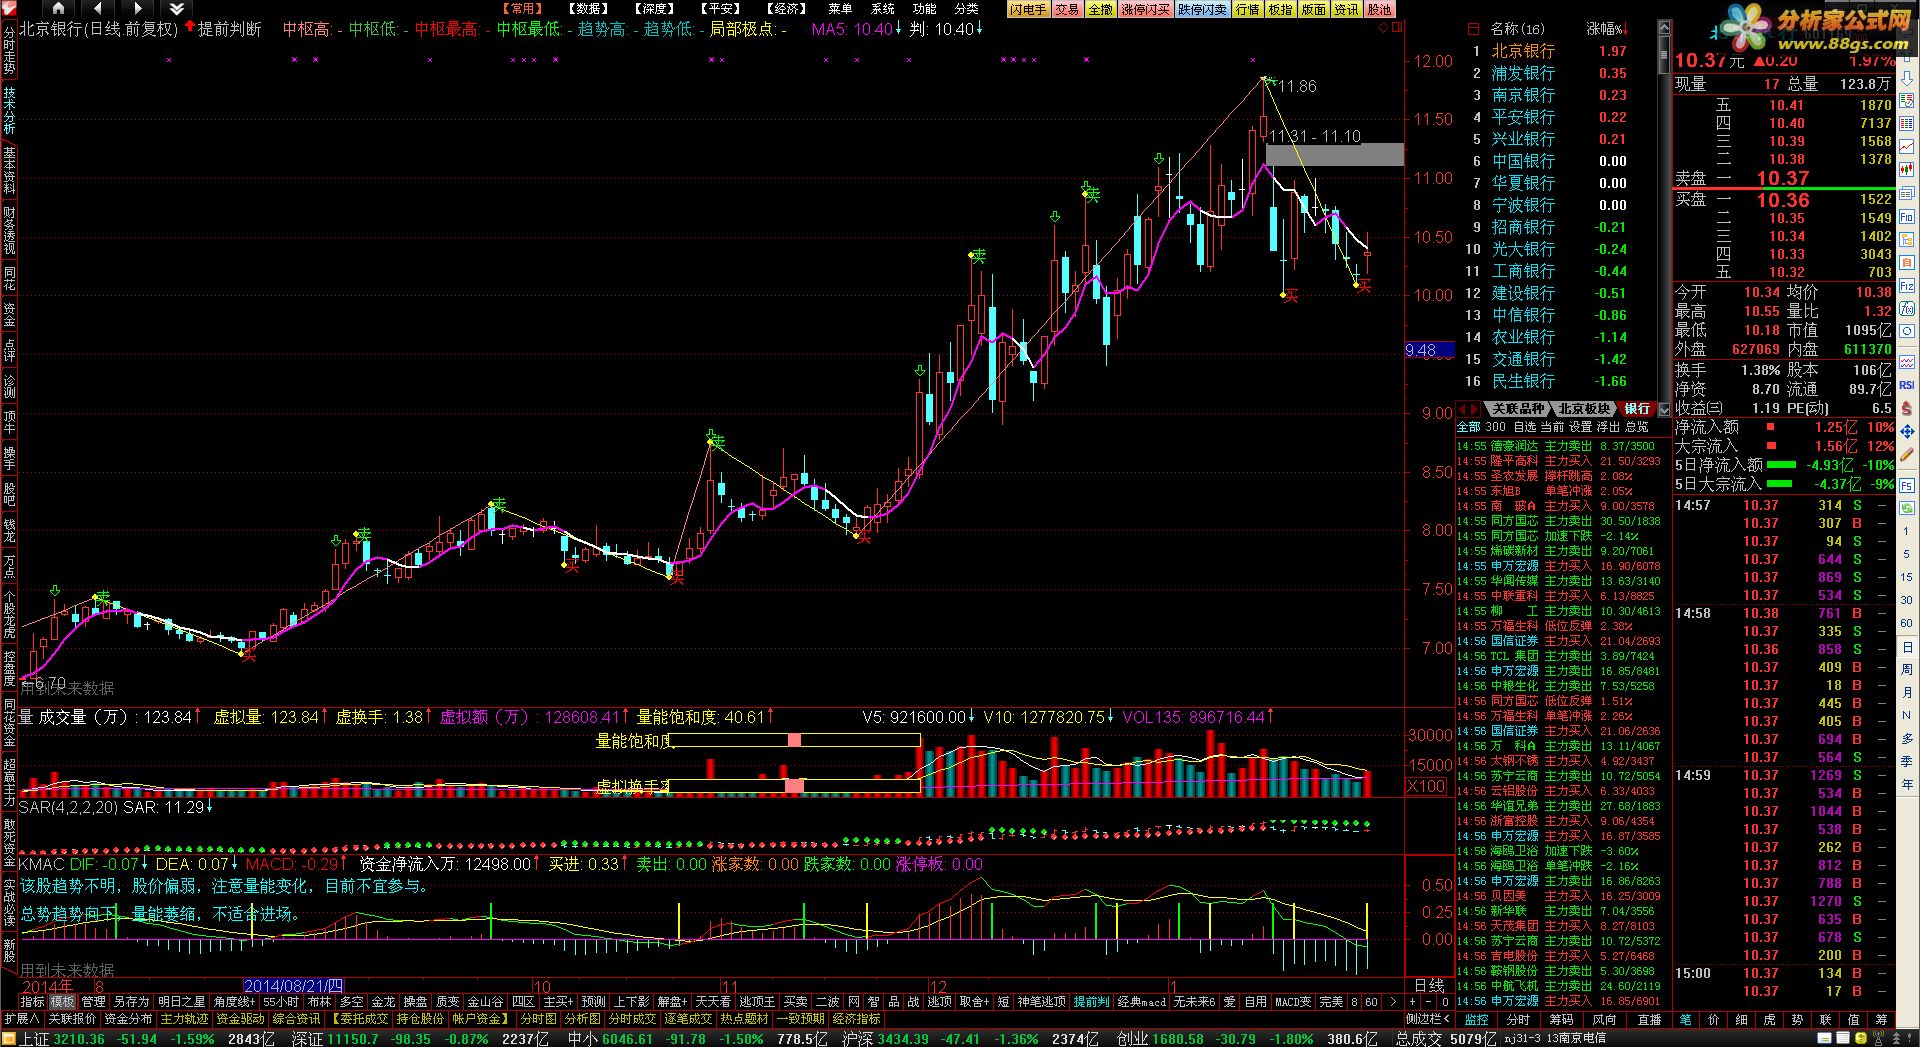
Task: Click the minus zoom icon near 日线
Action: (x=1428, y=1002)
